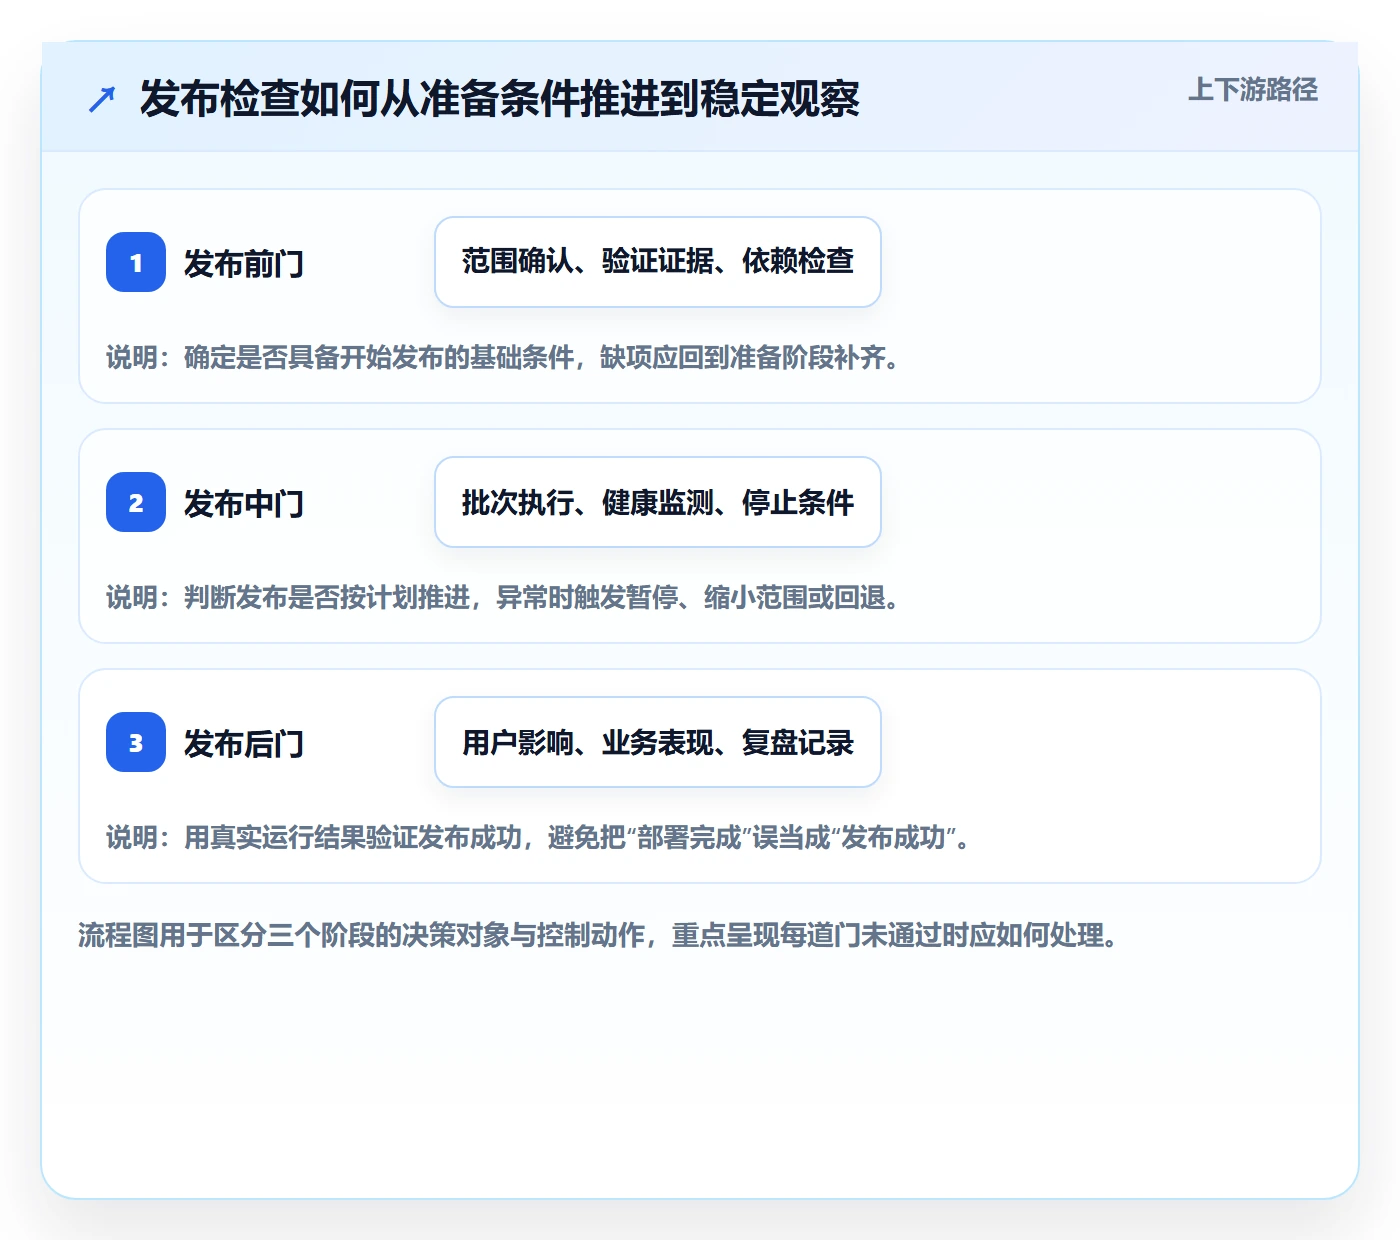Click the 批次执行、健康监测、停止条件 box
Viewport: 1400px width, 1240px height.
(x=658, y=502)
